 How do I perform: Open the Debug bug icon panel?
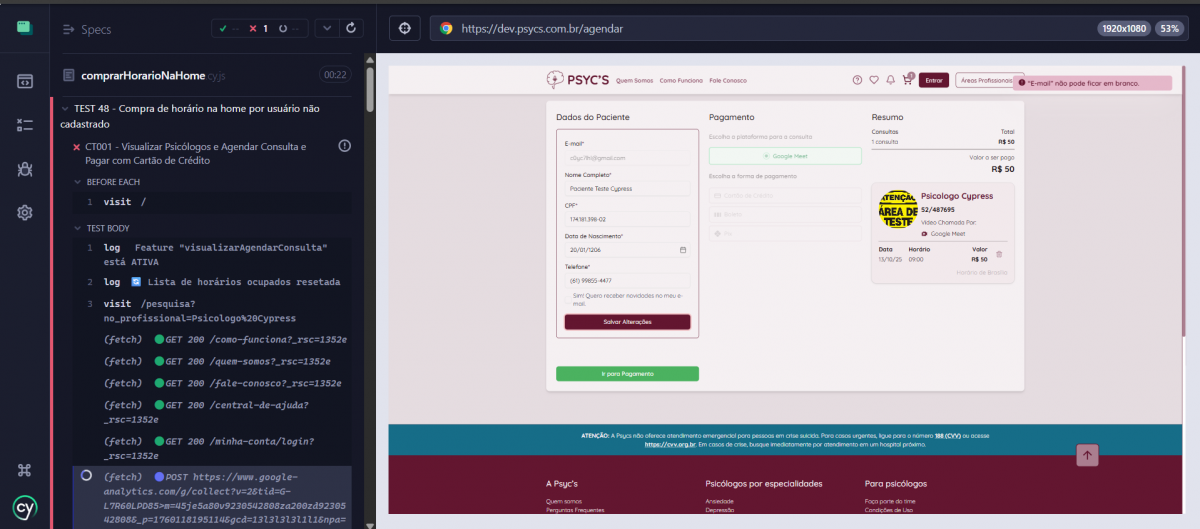pos(25,169)
